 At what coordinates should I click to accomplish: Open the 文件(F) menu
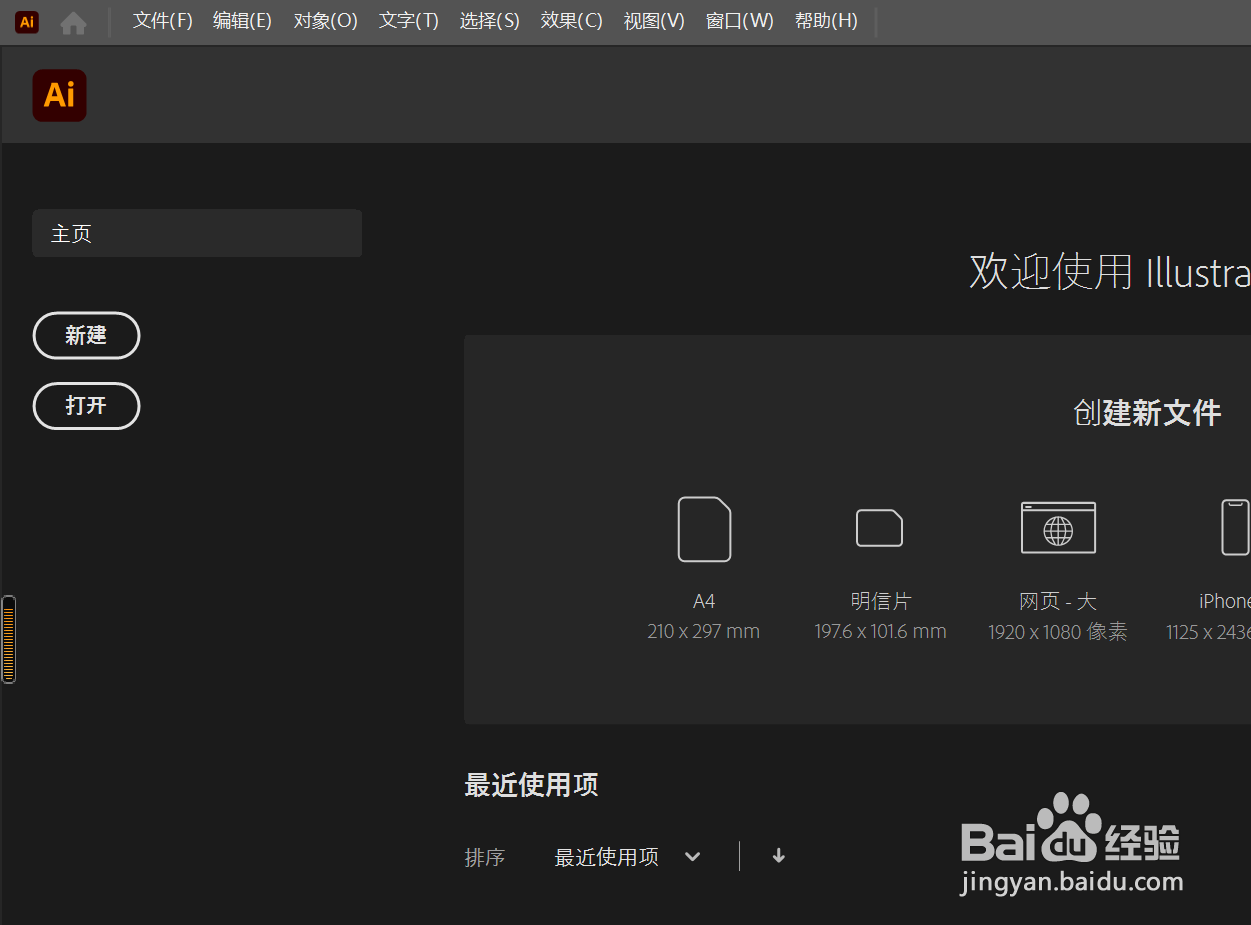[x=163, y=21]
